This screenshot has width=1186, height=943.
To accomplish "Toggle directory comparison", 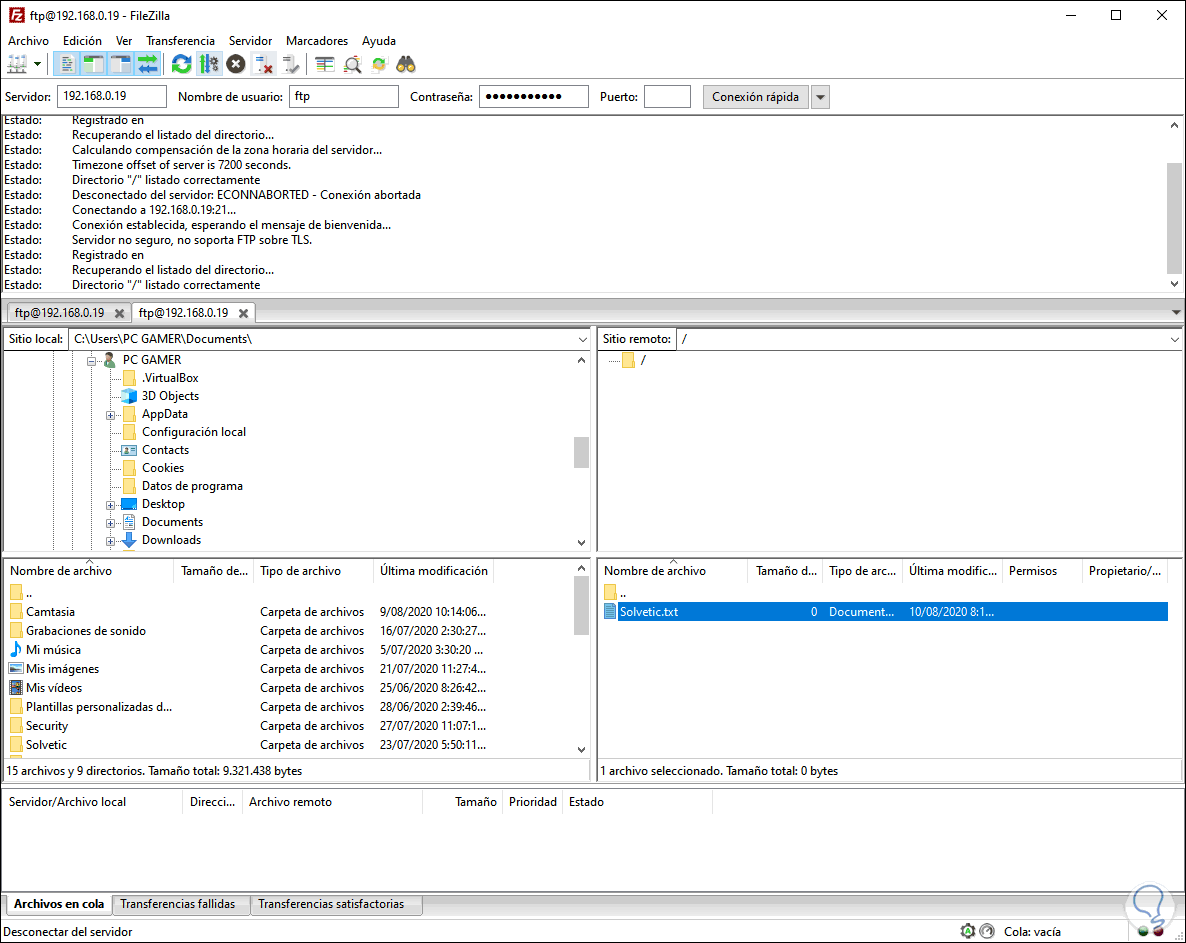I will click(x=352, y=64).
